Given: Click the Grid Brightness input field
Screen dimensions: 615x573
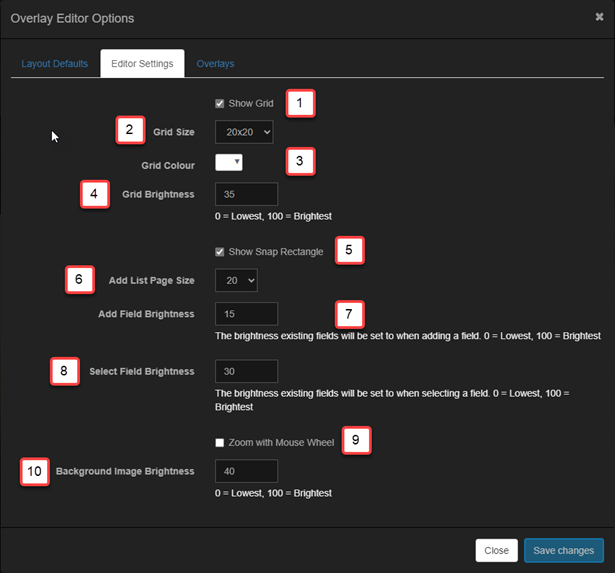Looking at the screenshot, I should [x=246, y=194].
